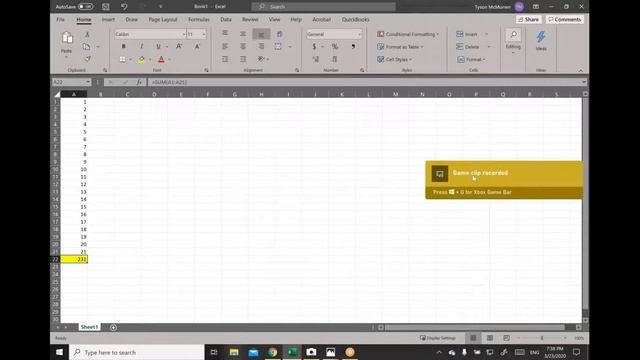Click the Format Painter brush icon
Image resolution: width=640 pixels, height=360 pixels.
pyautogui.click(x=87, y=59)
